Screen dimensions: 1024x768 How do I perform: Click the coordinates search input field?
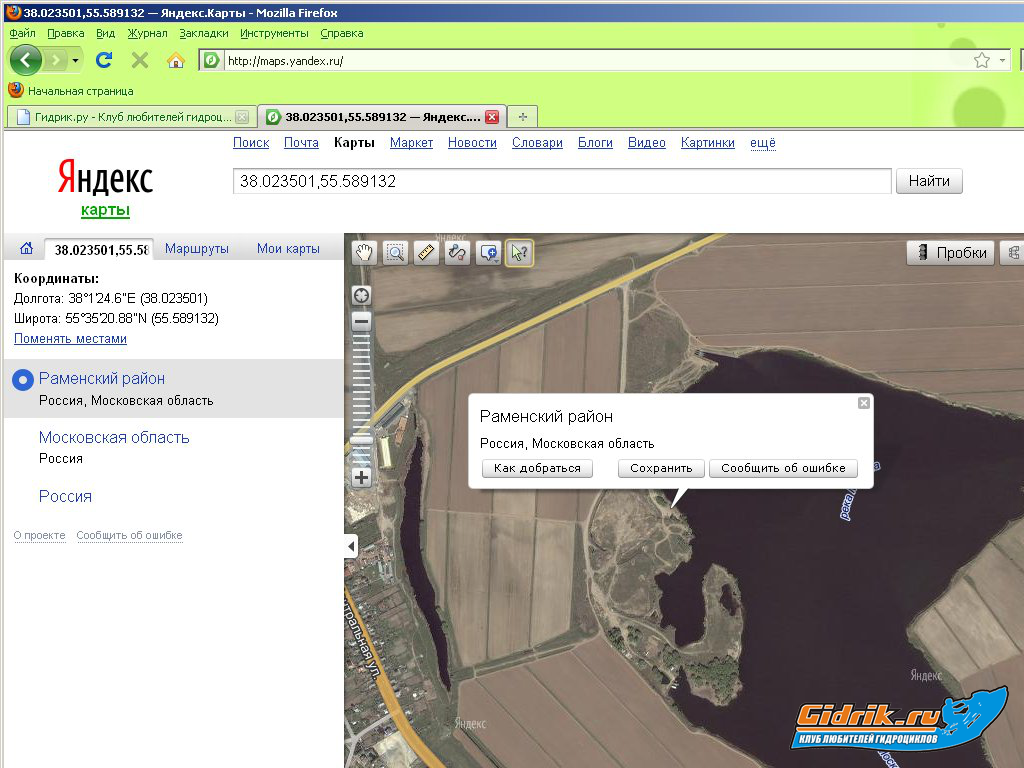[x=561, y=182]
